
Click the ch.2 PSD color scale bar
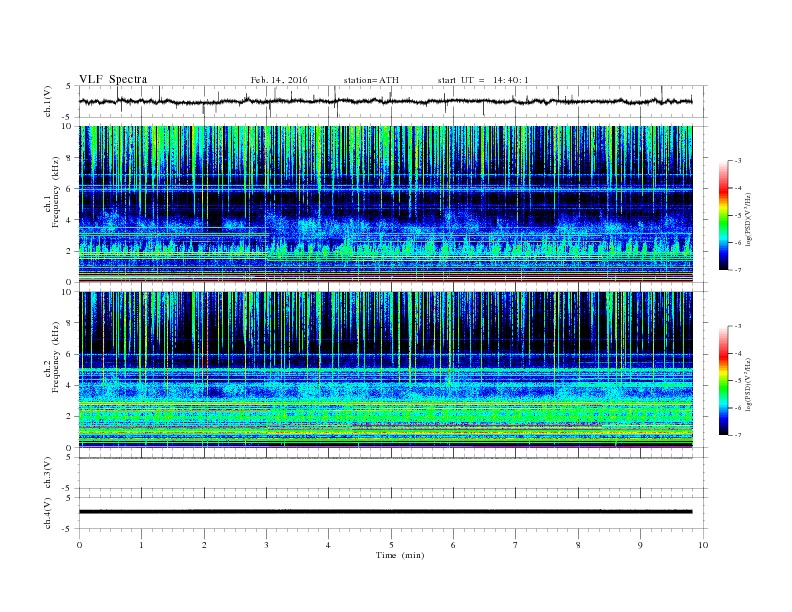click(723, 380)
